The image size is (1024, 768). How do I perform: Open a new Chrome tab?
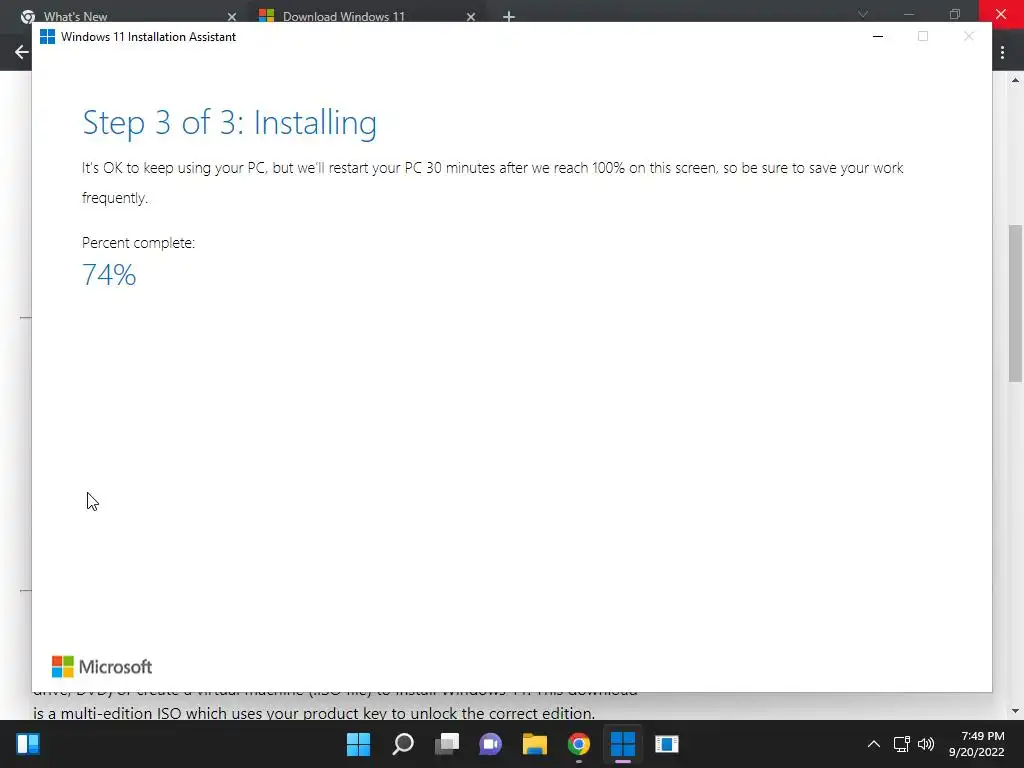pyautogui.click(x=509, y=17)
